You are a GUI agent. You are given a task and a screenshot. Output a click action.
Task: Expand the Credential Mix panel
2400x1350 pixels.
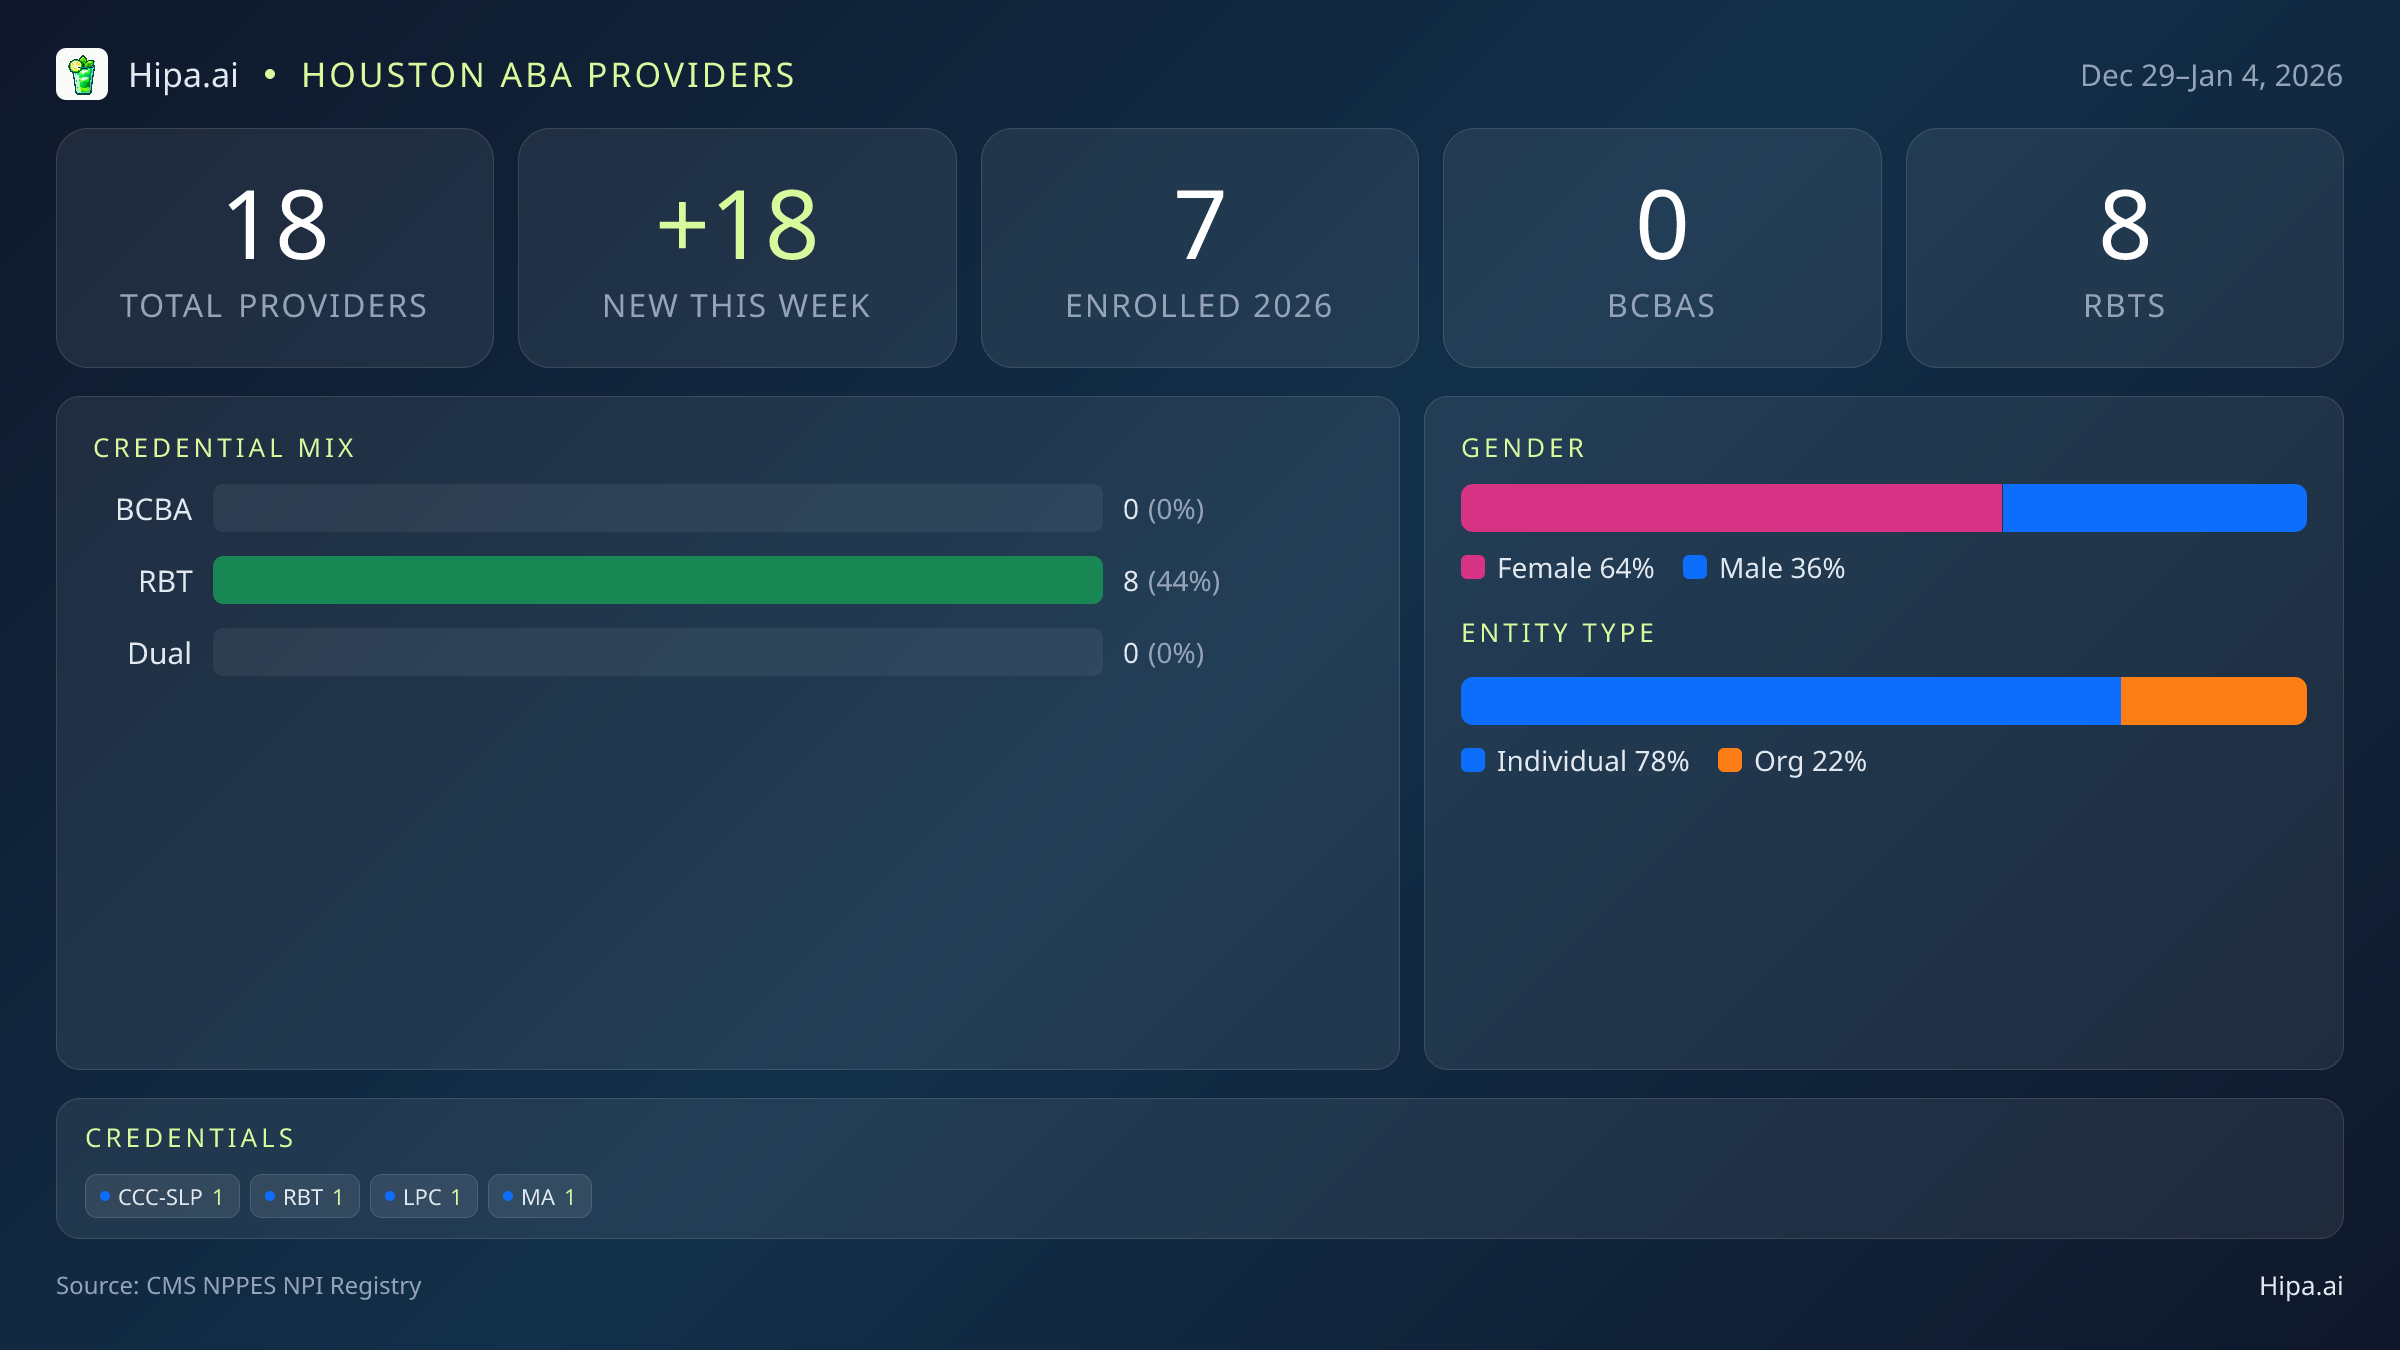225,447
